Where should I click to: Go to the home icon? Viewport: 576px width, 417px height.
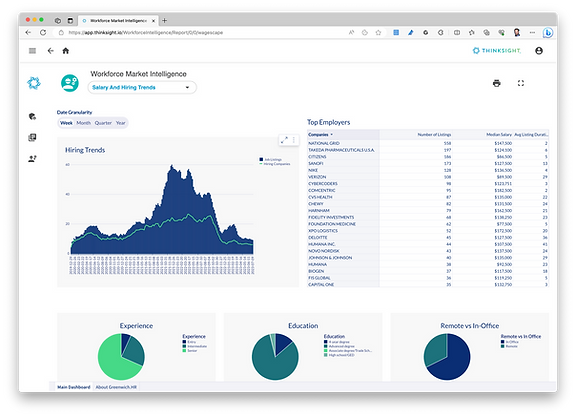click(x=66, y=51)
